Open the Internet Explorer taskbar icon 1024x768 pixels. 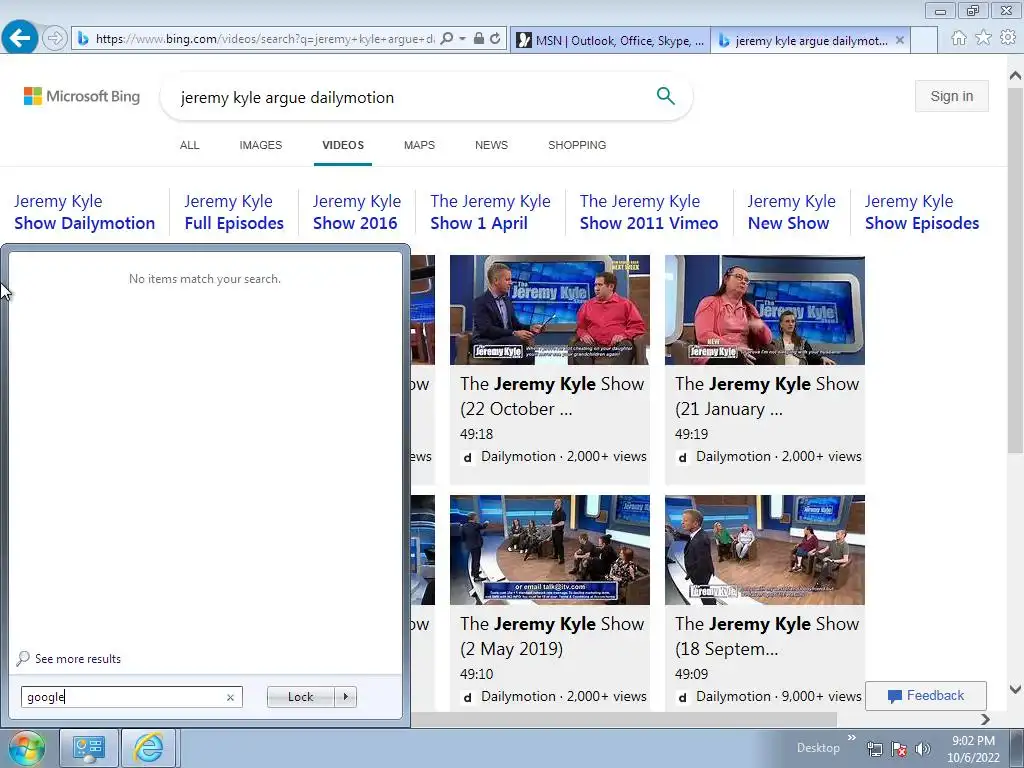(x=149, y=748)
